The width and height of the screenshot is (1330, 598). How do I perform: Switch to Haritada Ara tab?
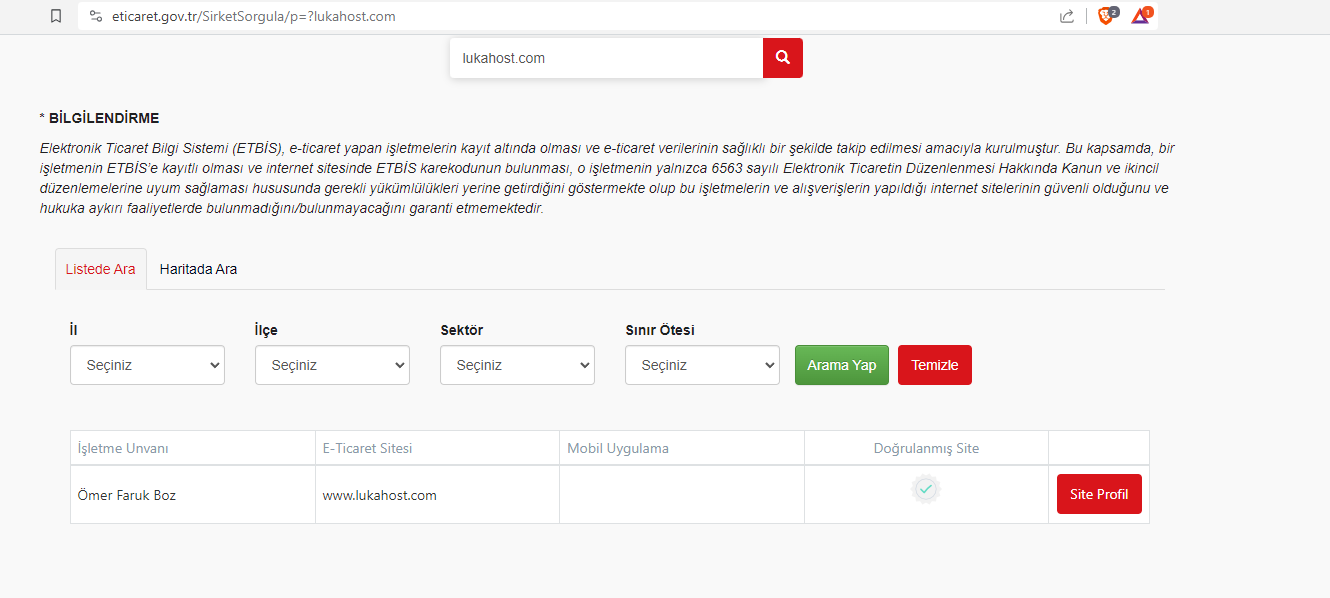pos(198,269)
